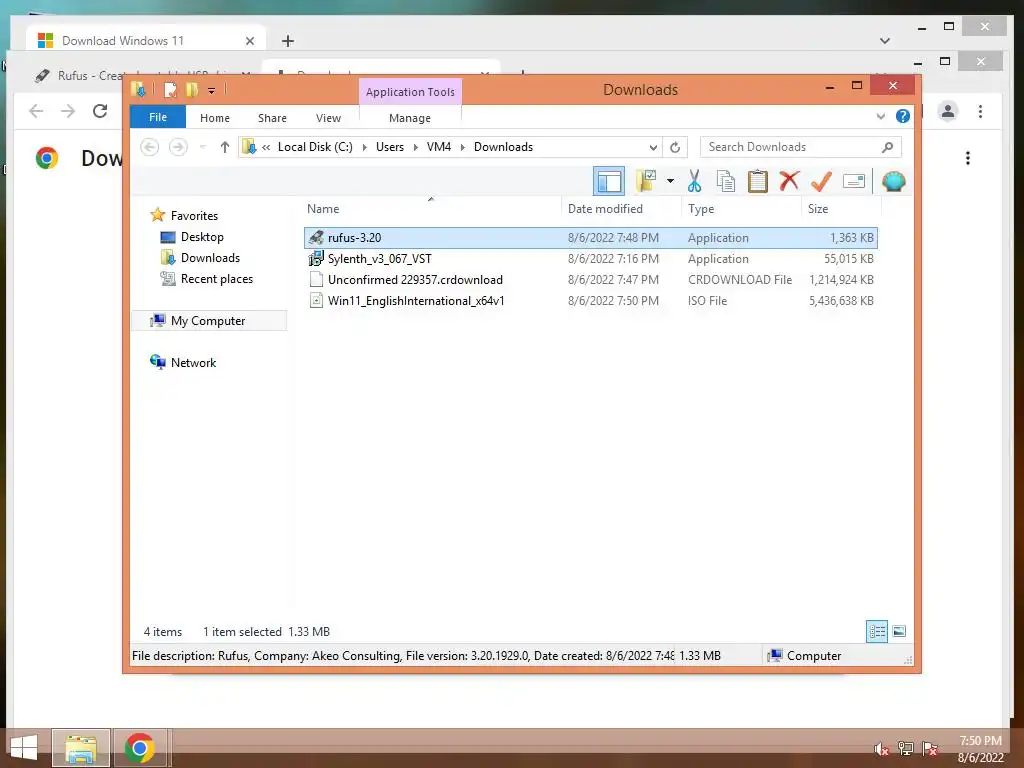
Task: Open Windows Start button
Action: coord(24,747)
